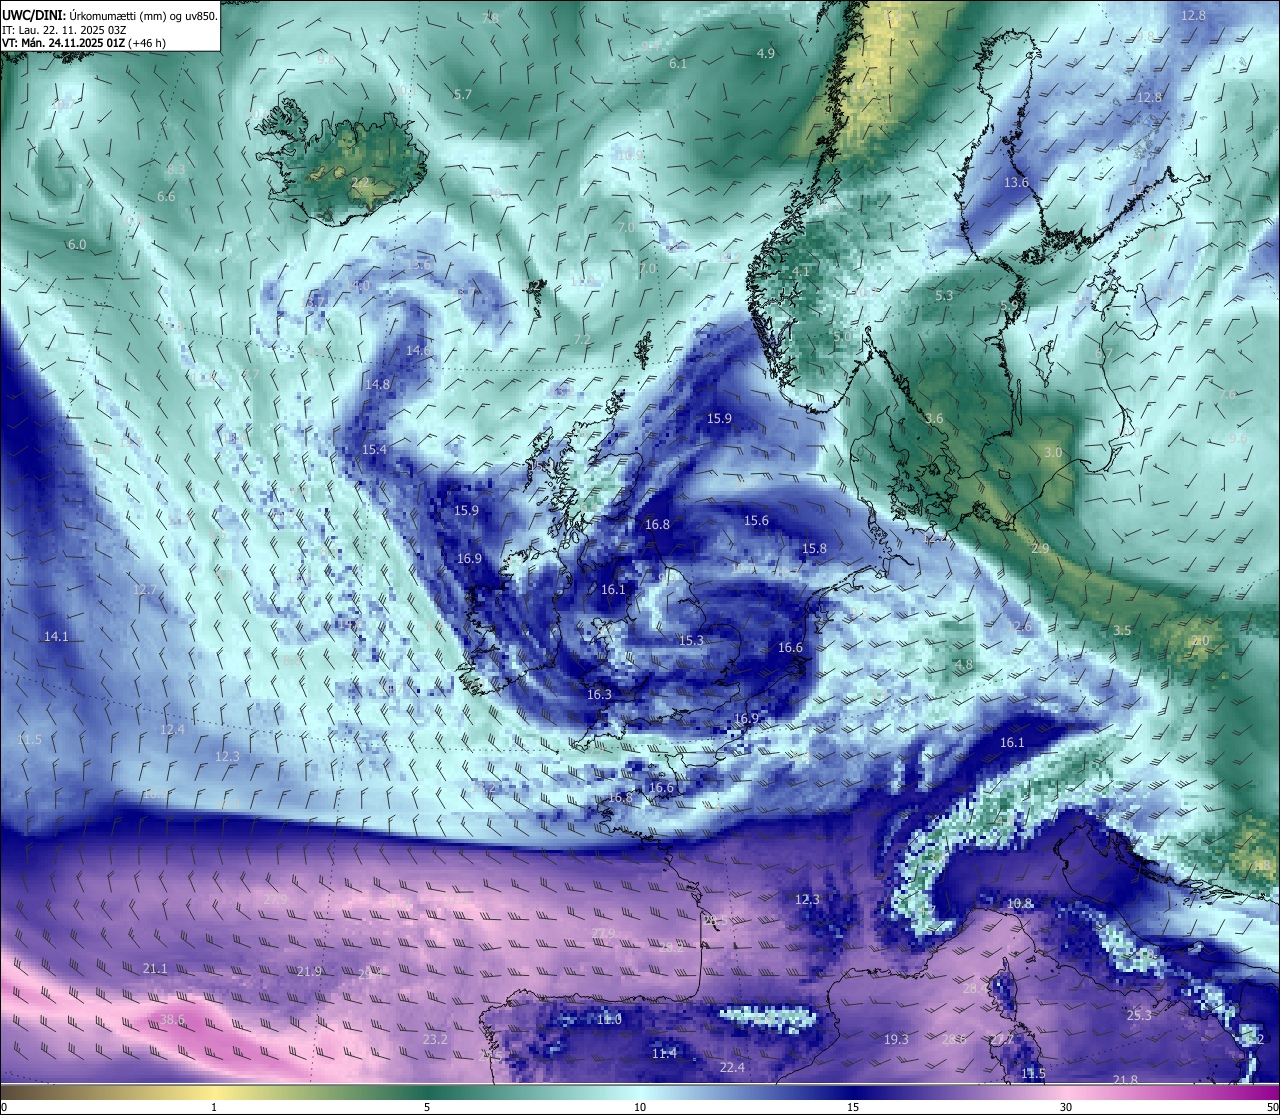Click the 19.3 value on the map
This screenshot has height=1115, width=1280.
tap(896, 1040)
